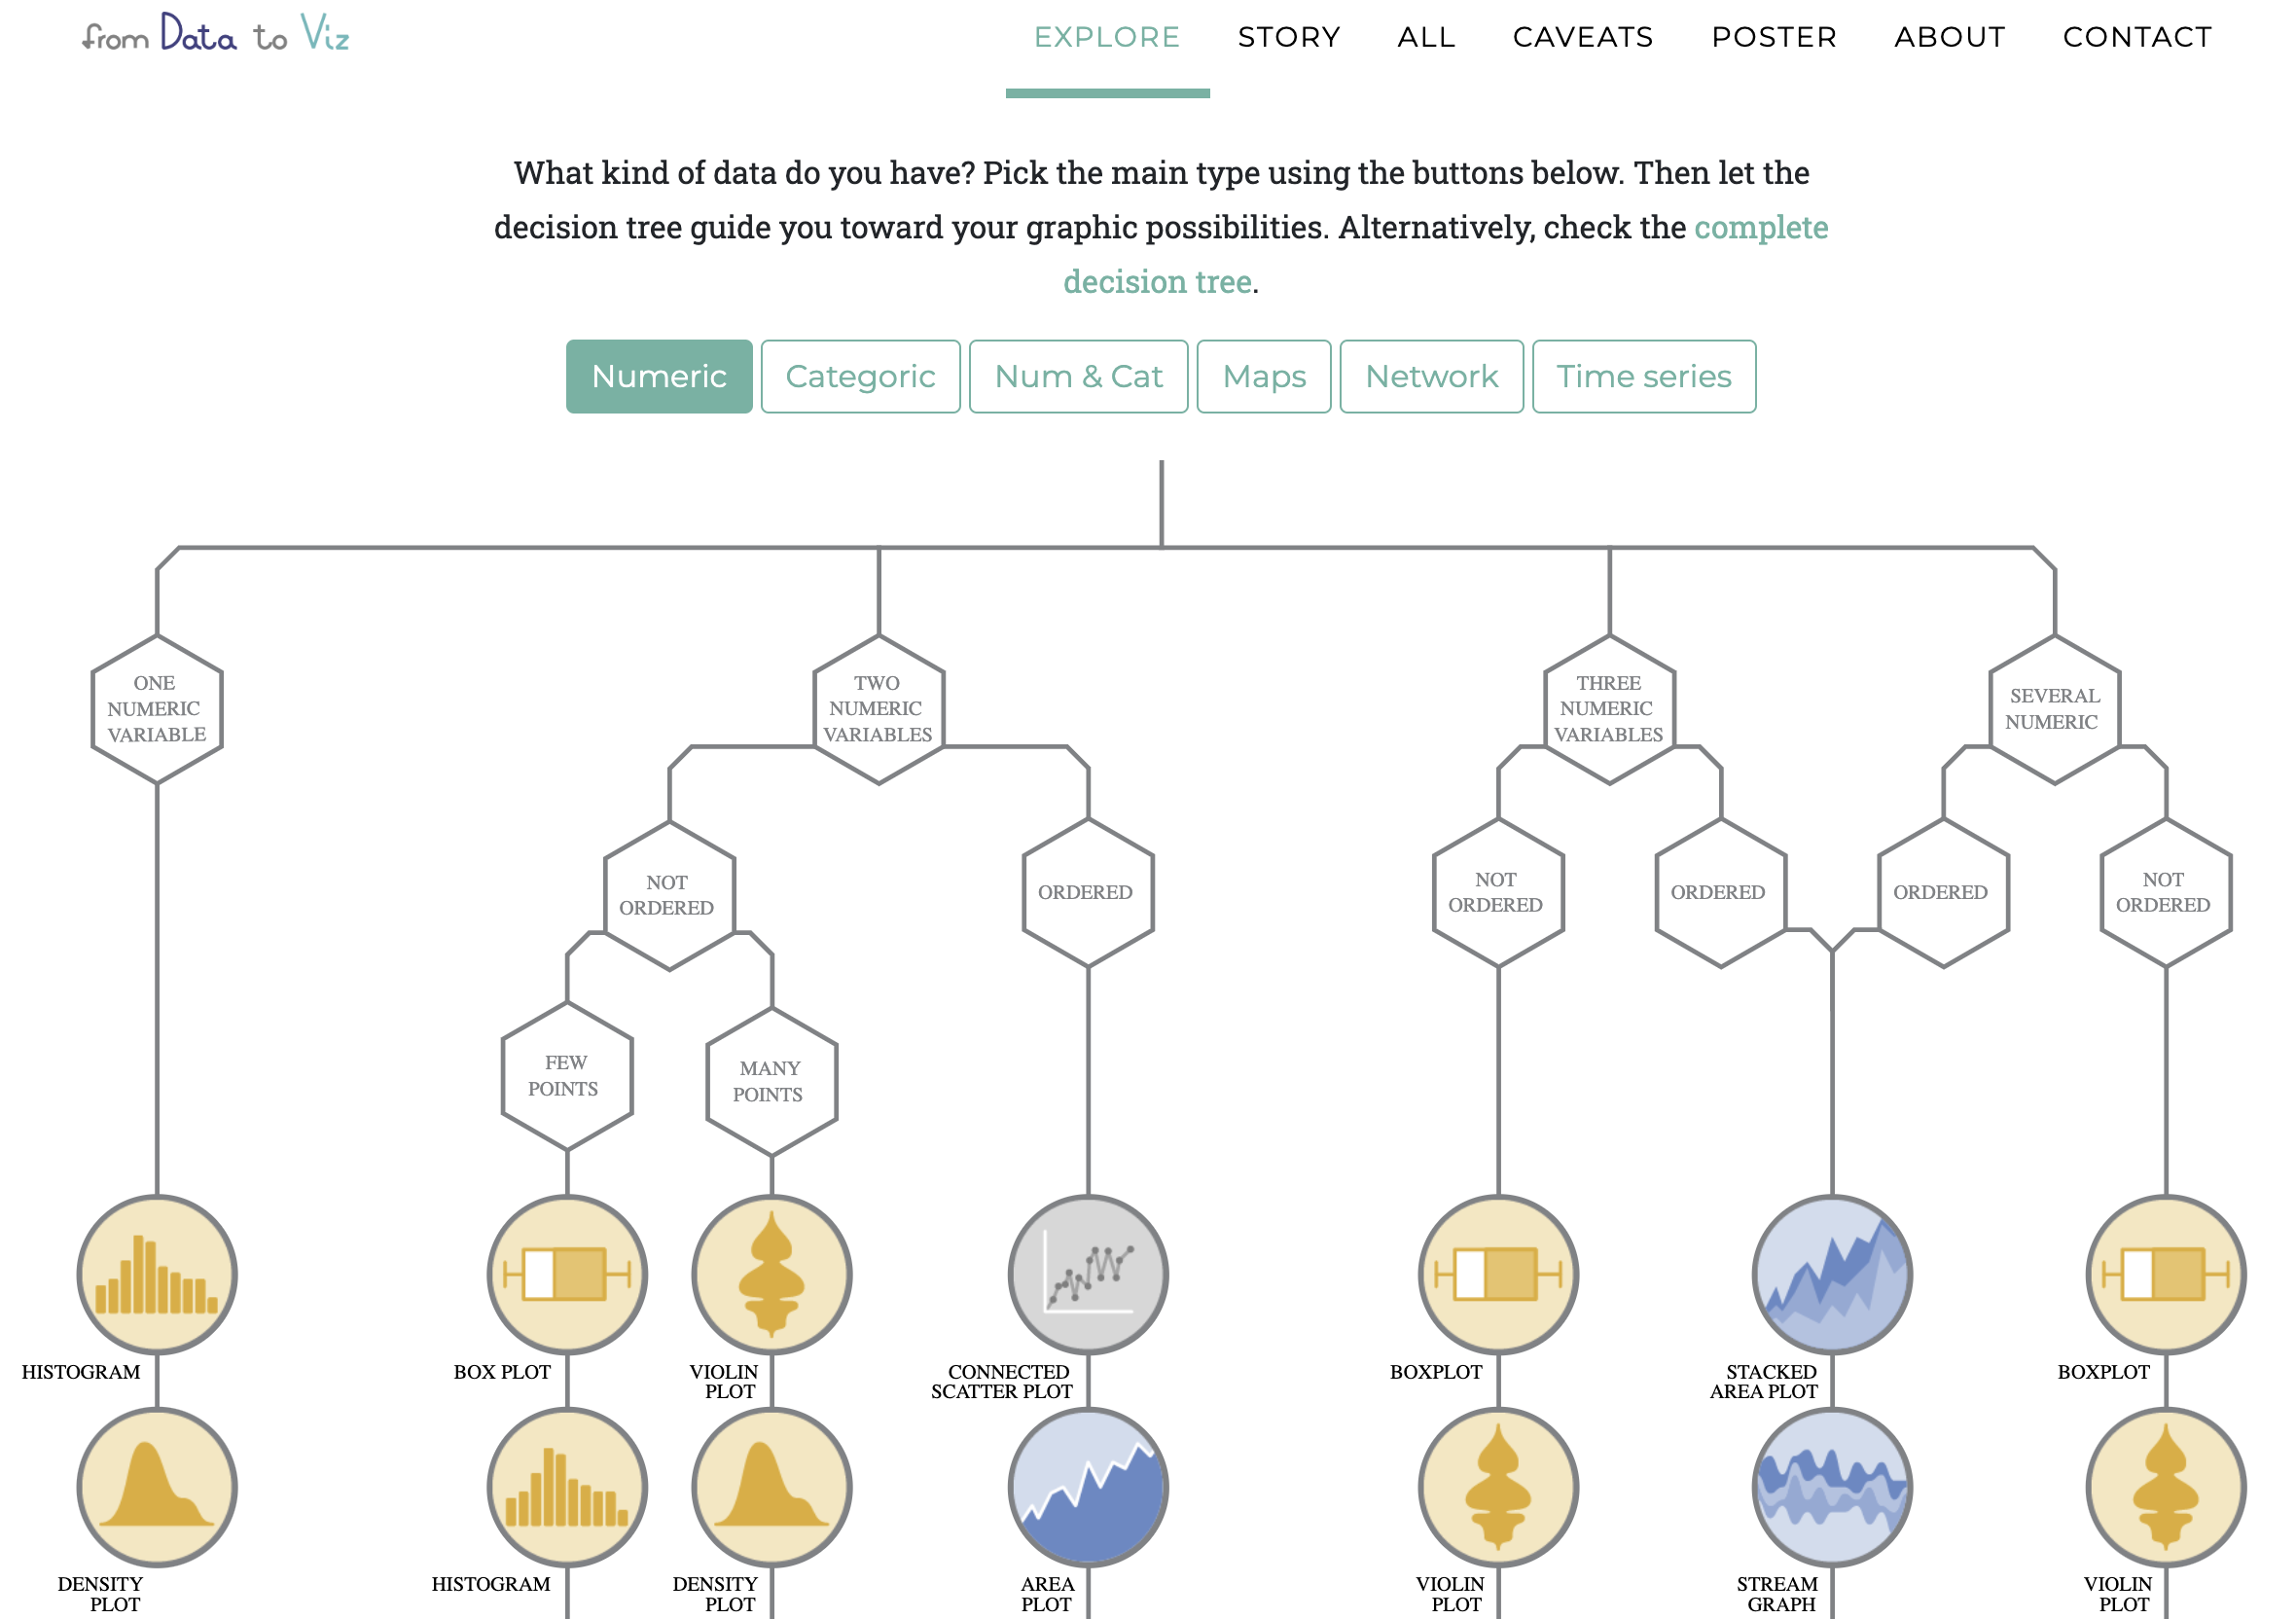Select the Histogram chart icon

click(156, 1274)
